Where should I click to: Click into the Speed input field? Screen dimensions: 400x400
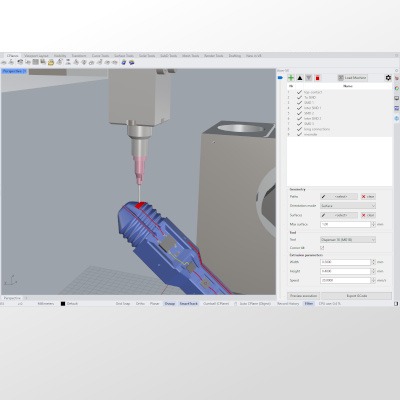345,281
